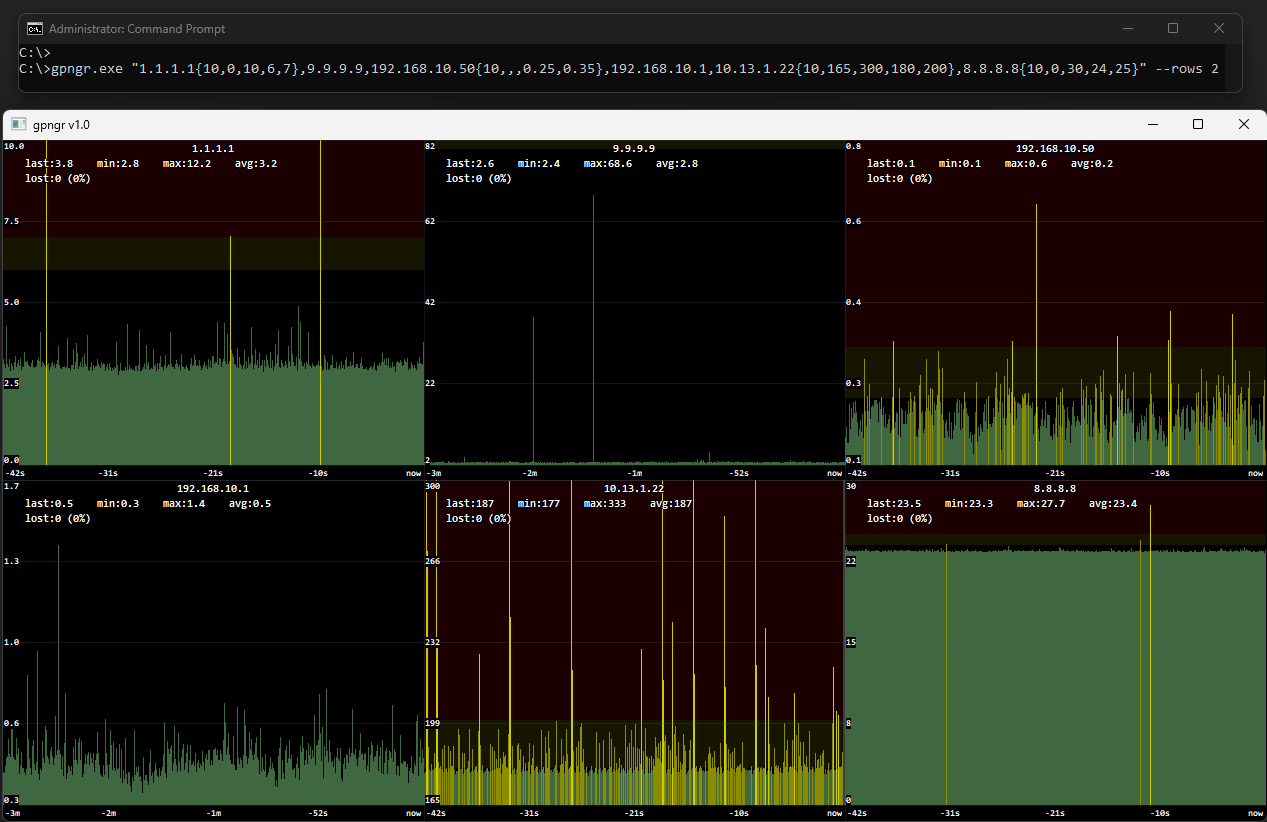Click the '266' y-axis label
Screen dimensions: 1267x822
433,561
